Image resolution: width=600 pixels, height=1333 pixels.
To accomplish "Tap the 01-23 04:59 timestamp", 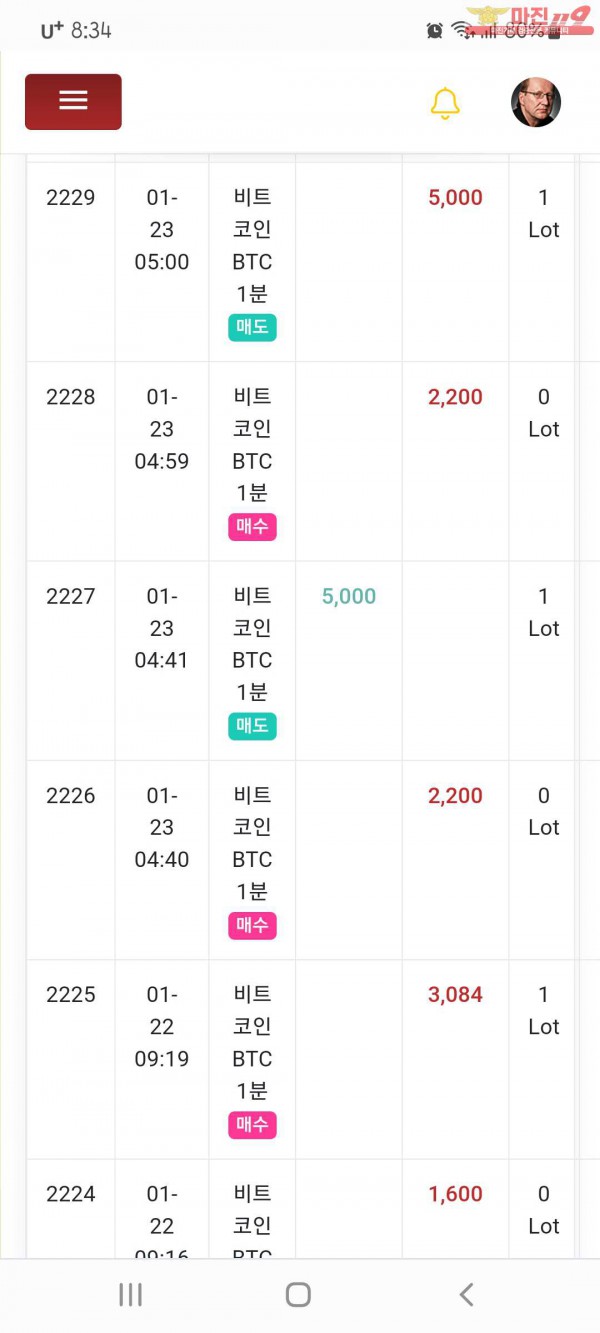I will coord(161,429).
